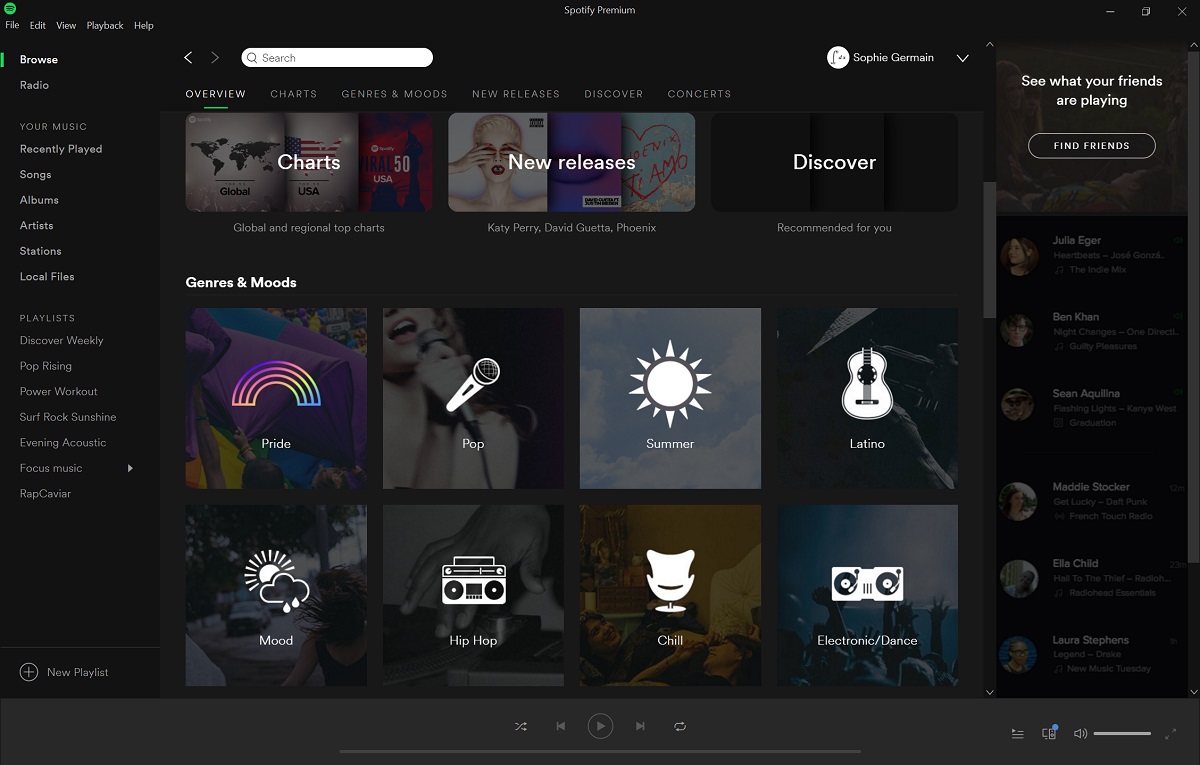1200x765 pixels.
Task: Toggle shuffle playback
Action: 520,726
